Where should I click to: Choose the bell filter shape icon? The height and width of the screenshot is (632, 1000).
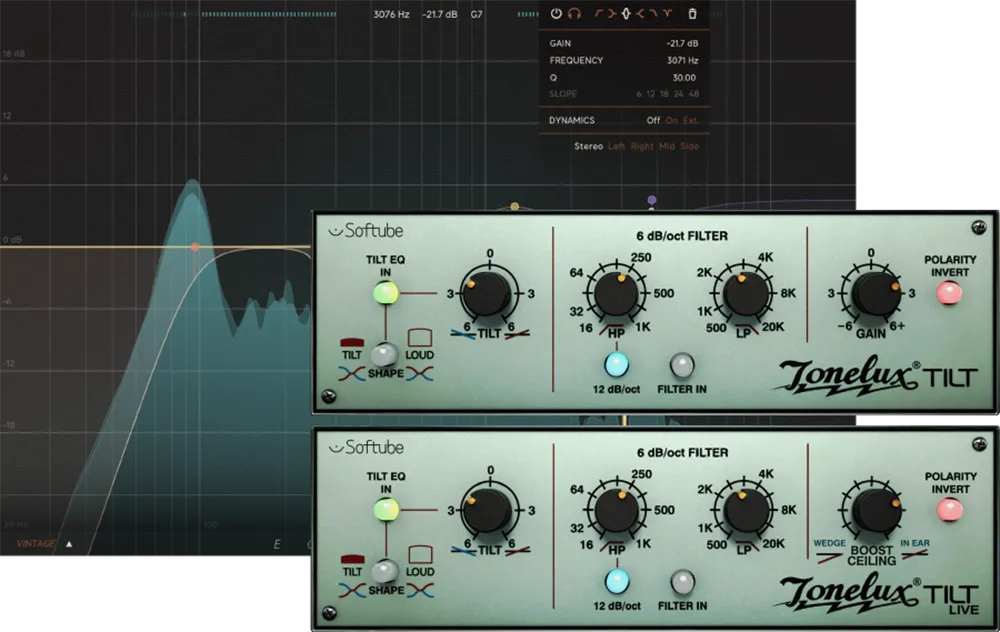tap(627, 13)
